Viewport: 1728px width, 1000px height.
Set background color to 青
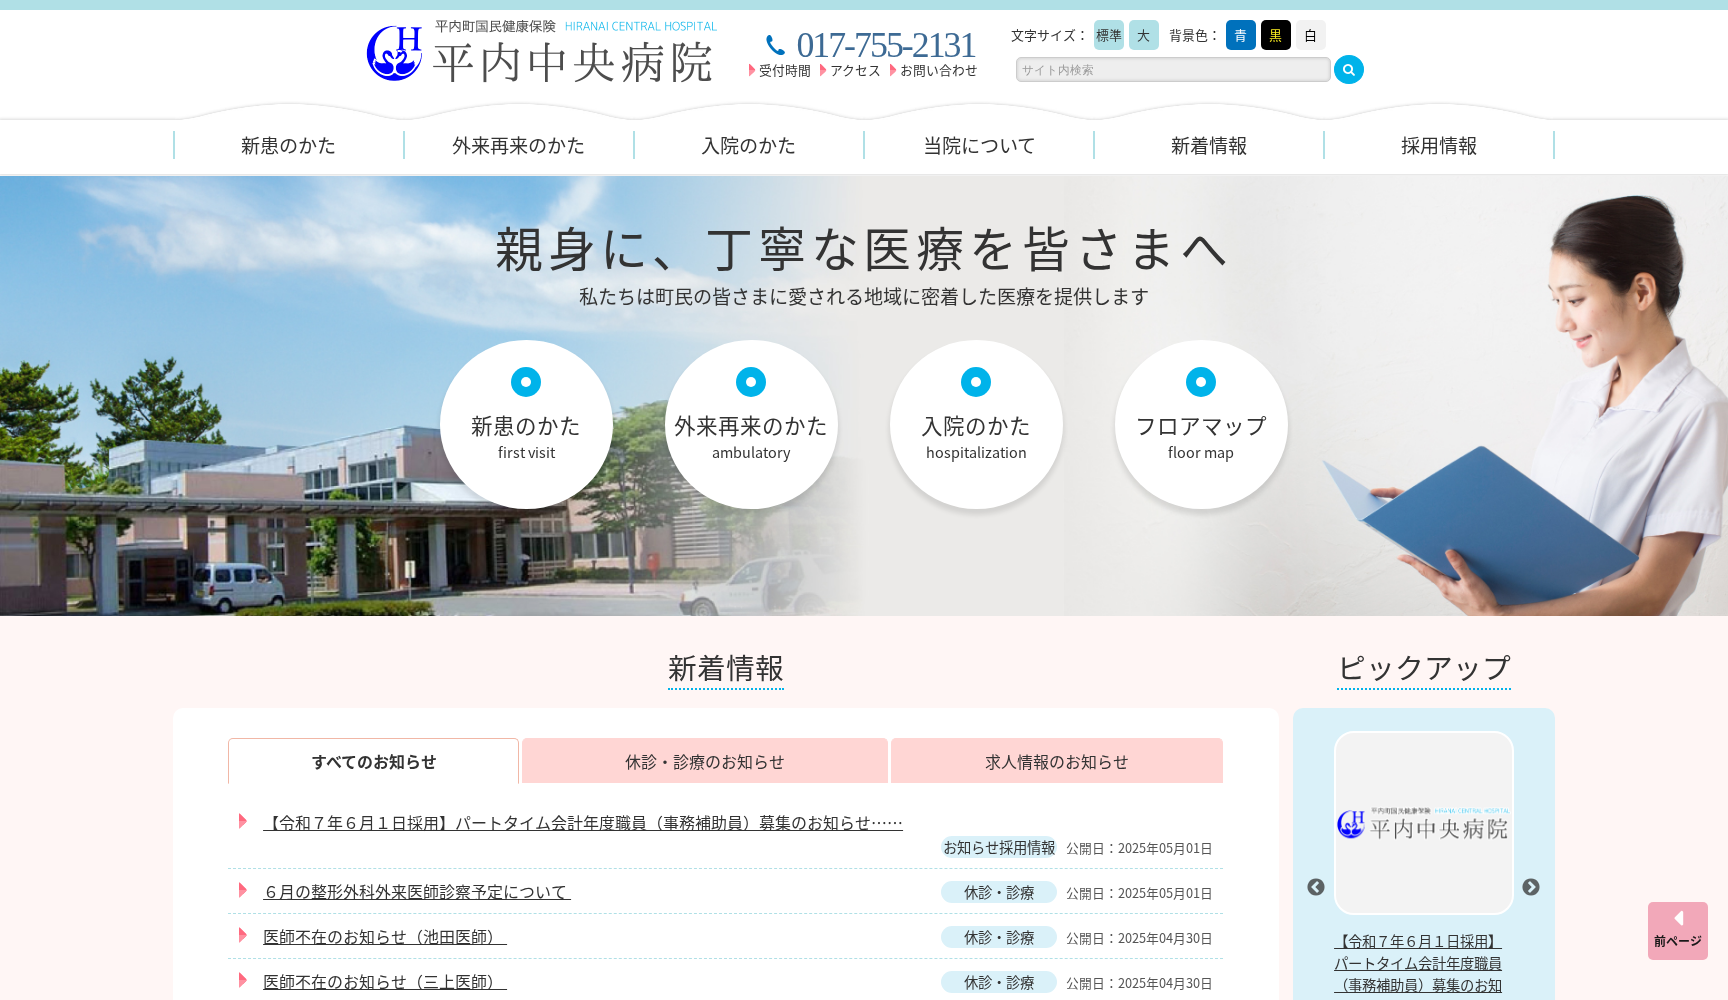point(1240,34)
